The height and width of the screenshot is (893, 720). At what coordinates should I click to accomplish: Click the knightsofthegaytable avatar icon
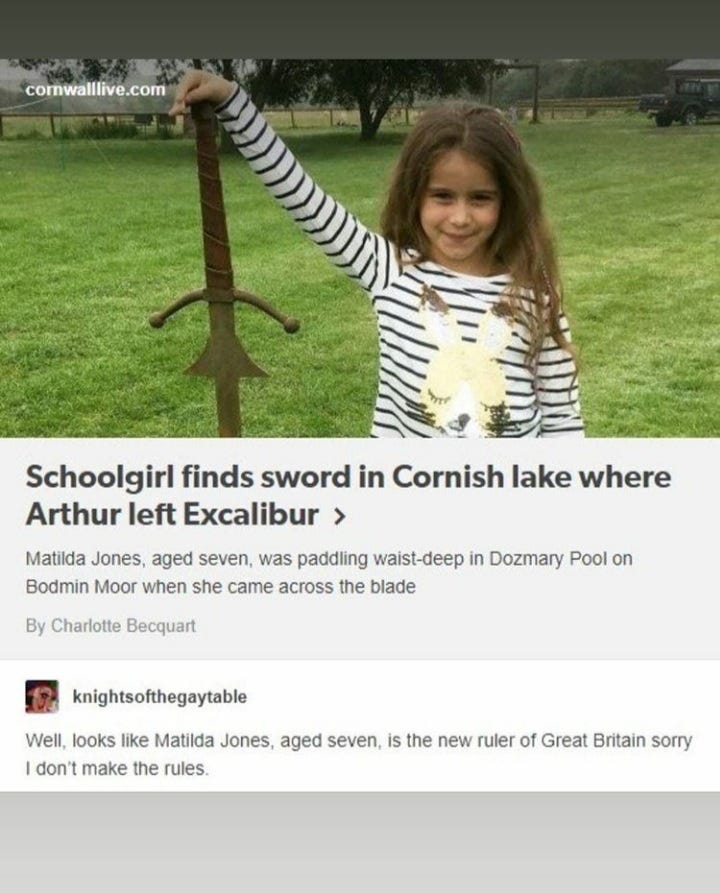42,696
